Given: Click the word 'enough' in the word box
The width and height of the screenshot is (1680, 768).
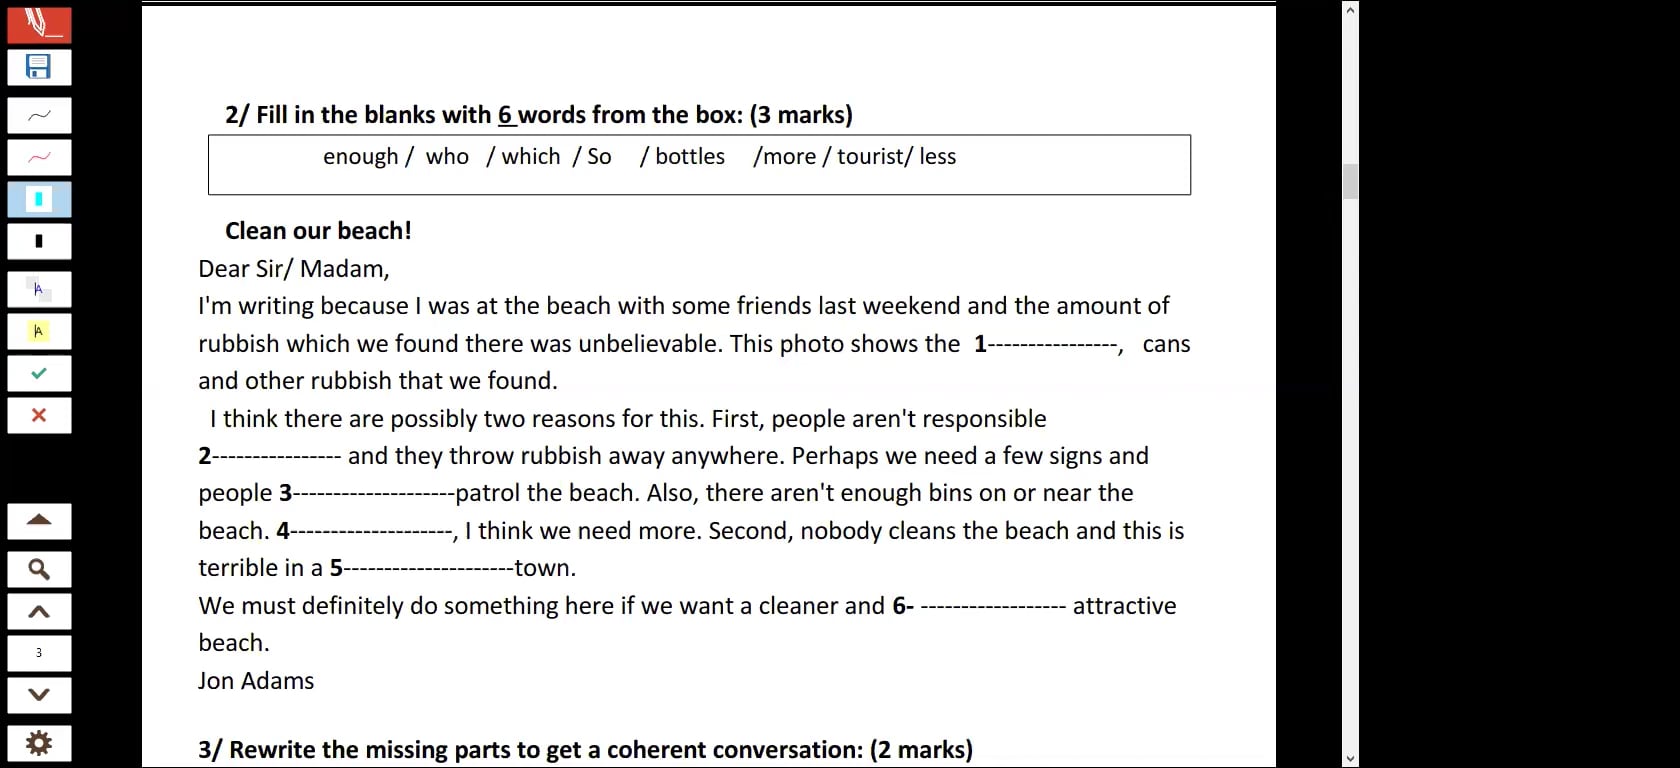Looking at the screenshot, I should (360, 157).
